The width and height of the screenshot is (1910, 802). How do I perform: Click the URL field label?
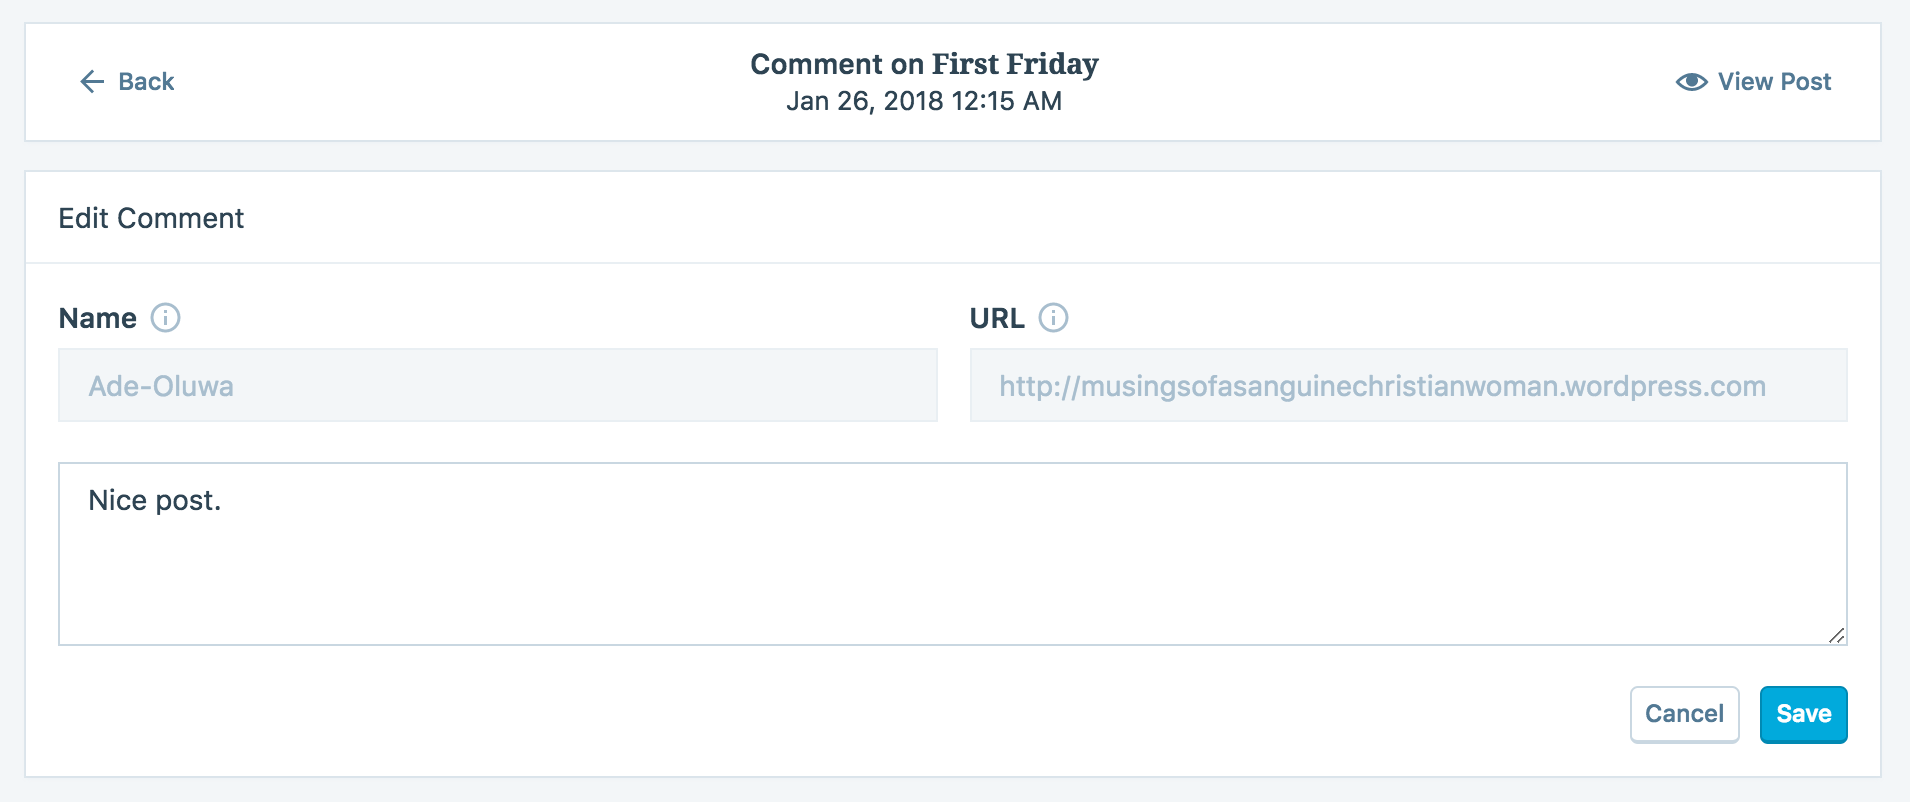coord(997,318)
